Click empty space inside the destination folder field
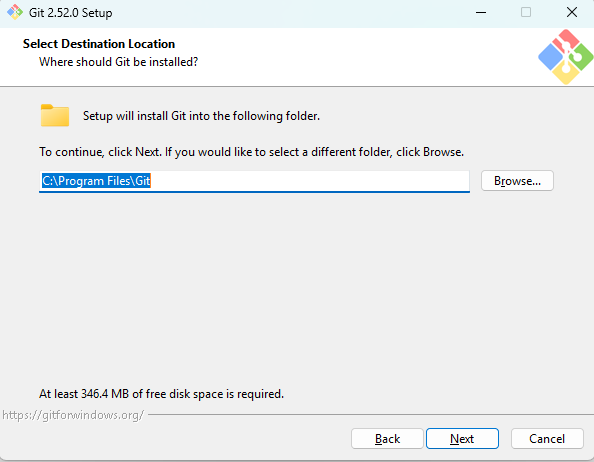This screenshot has width=594, height=462. [311, 181]
